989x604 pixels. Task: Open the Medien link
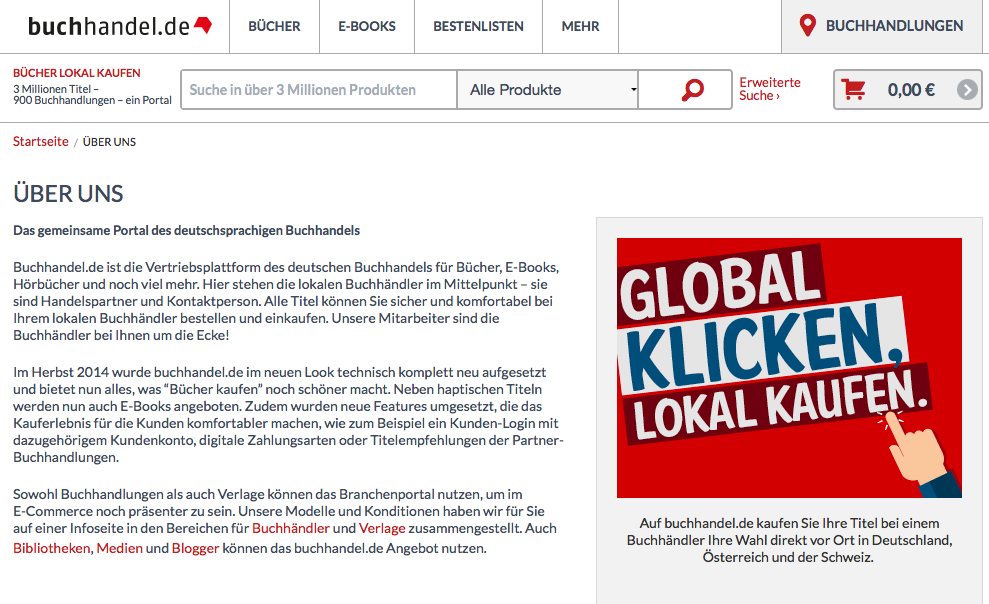(119, 548)
